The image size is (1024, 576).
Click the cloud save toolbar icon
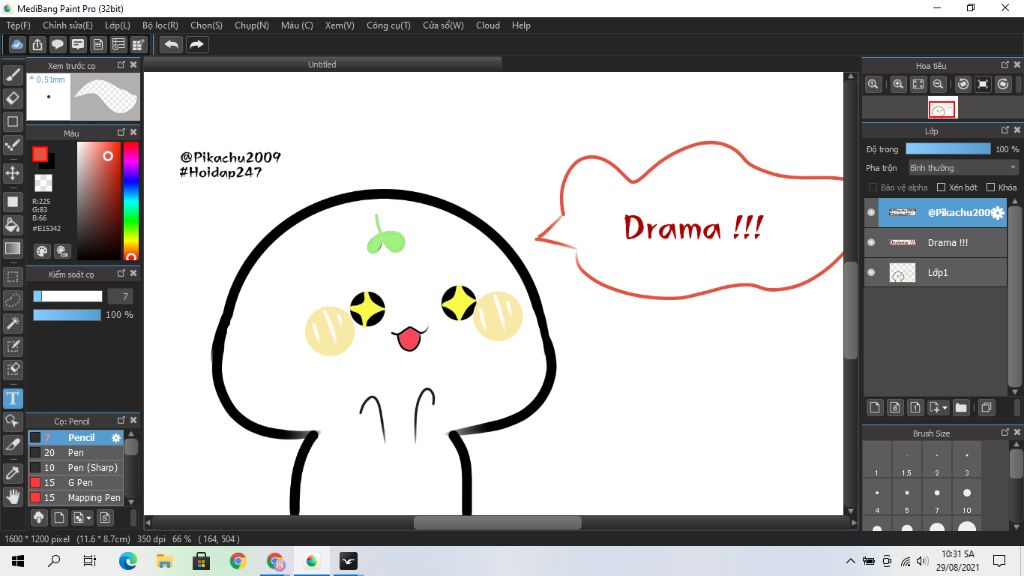point(17,44)
